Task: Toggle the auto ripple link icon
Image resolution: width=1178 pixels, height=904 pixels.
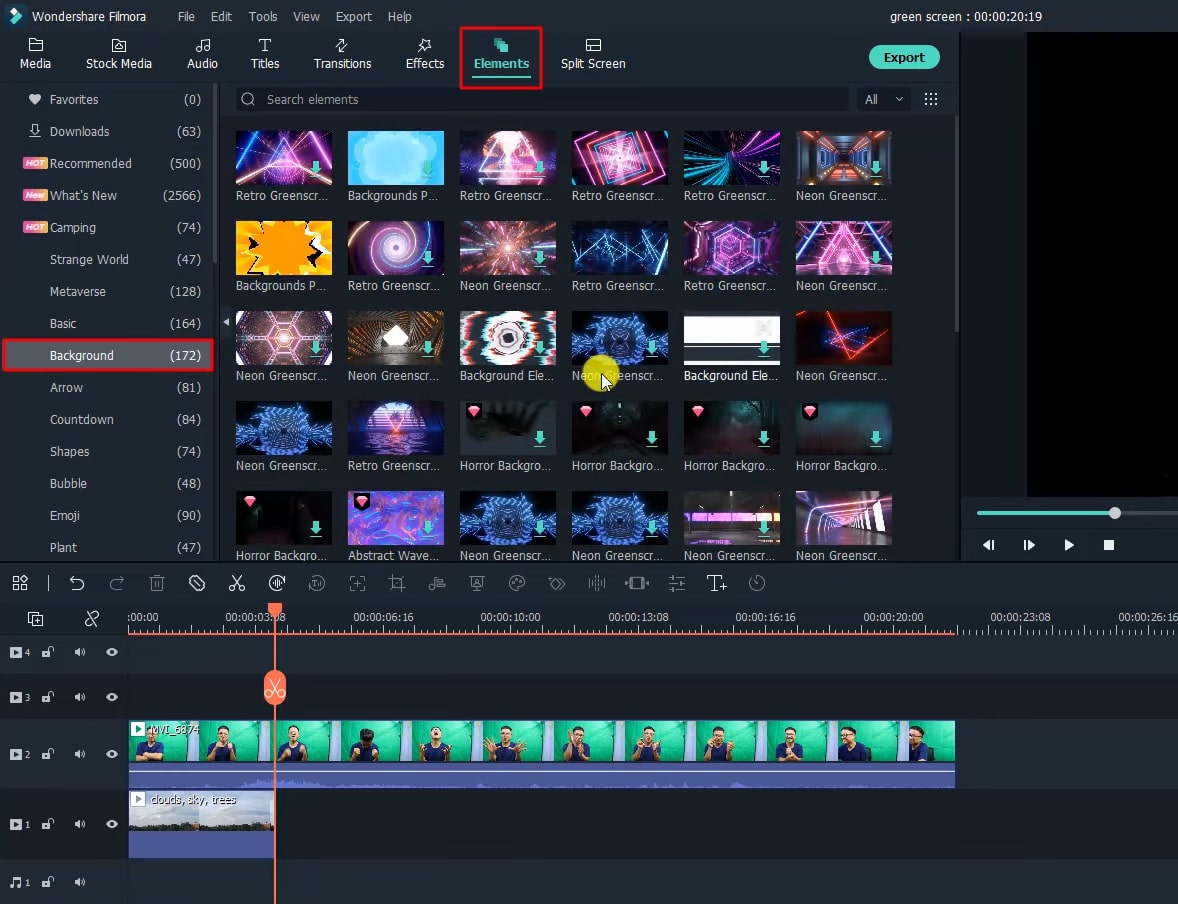Action: (x=92, y=618)
